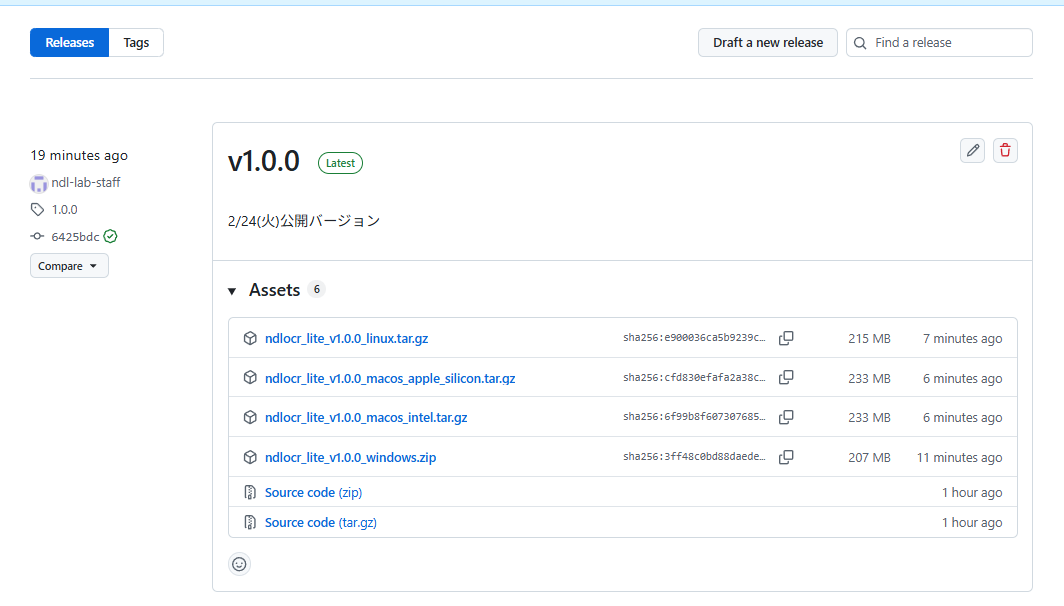Click in the Find a release search field
1064x606 pixels.
click(948, 43)
